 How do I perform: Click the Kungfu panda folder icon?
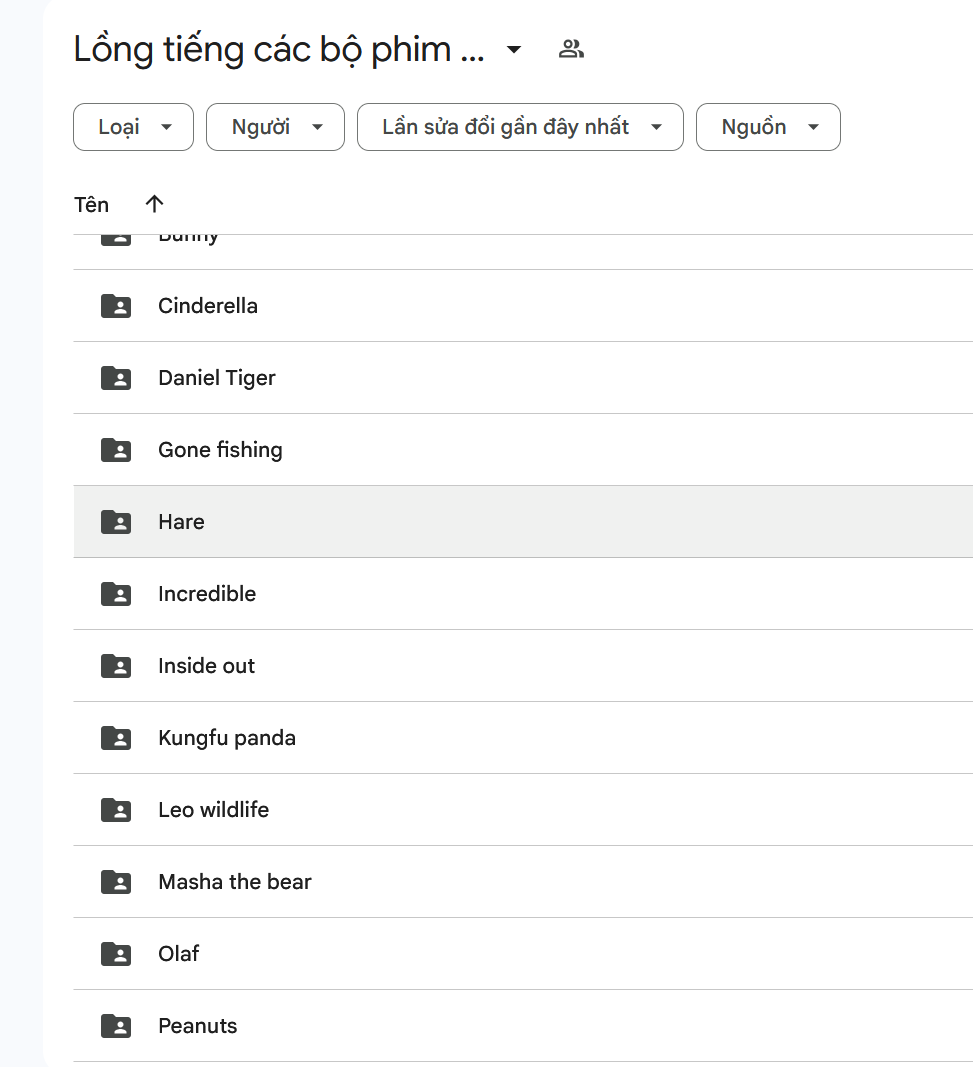point(116,738)
